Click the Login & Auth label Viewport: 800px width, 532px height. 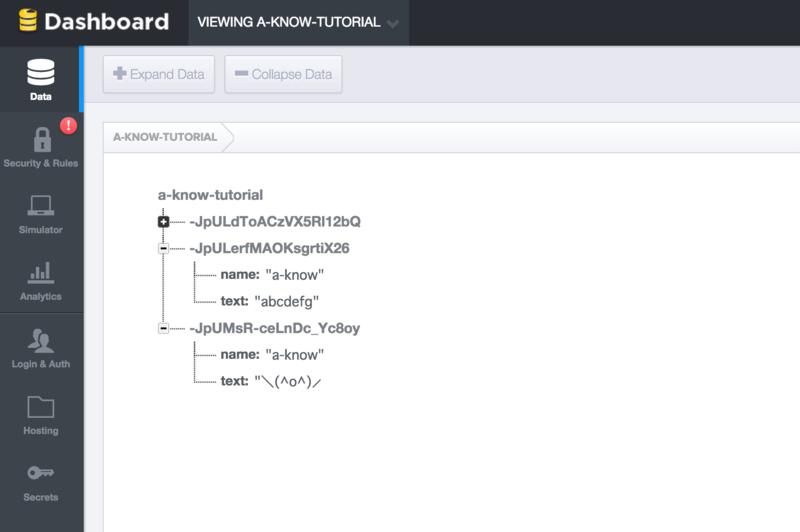[41, 364]
